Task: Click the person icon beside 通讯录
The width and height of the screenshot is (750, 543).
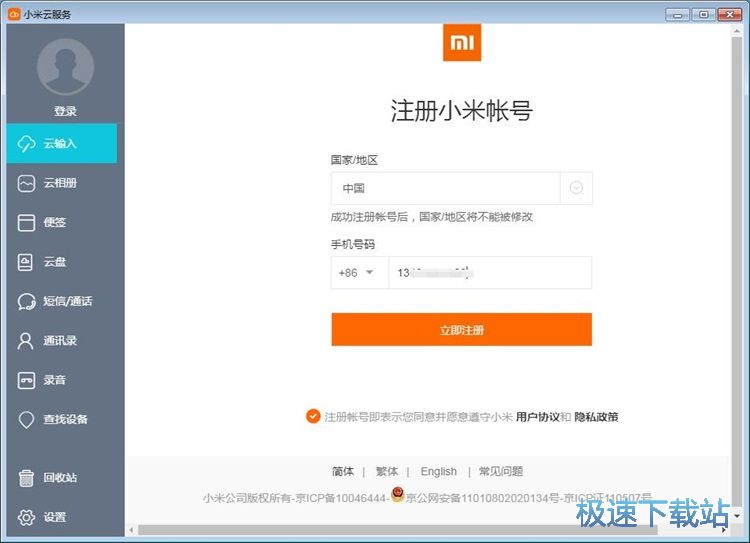Action: pos(25,341)
